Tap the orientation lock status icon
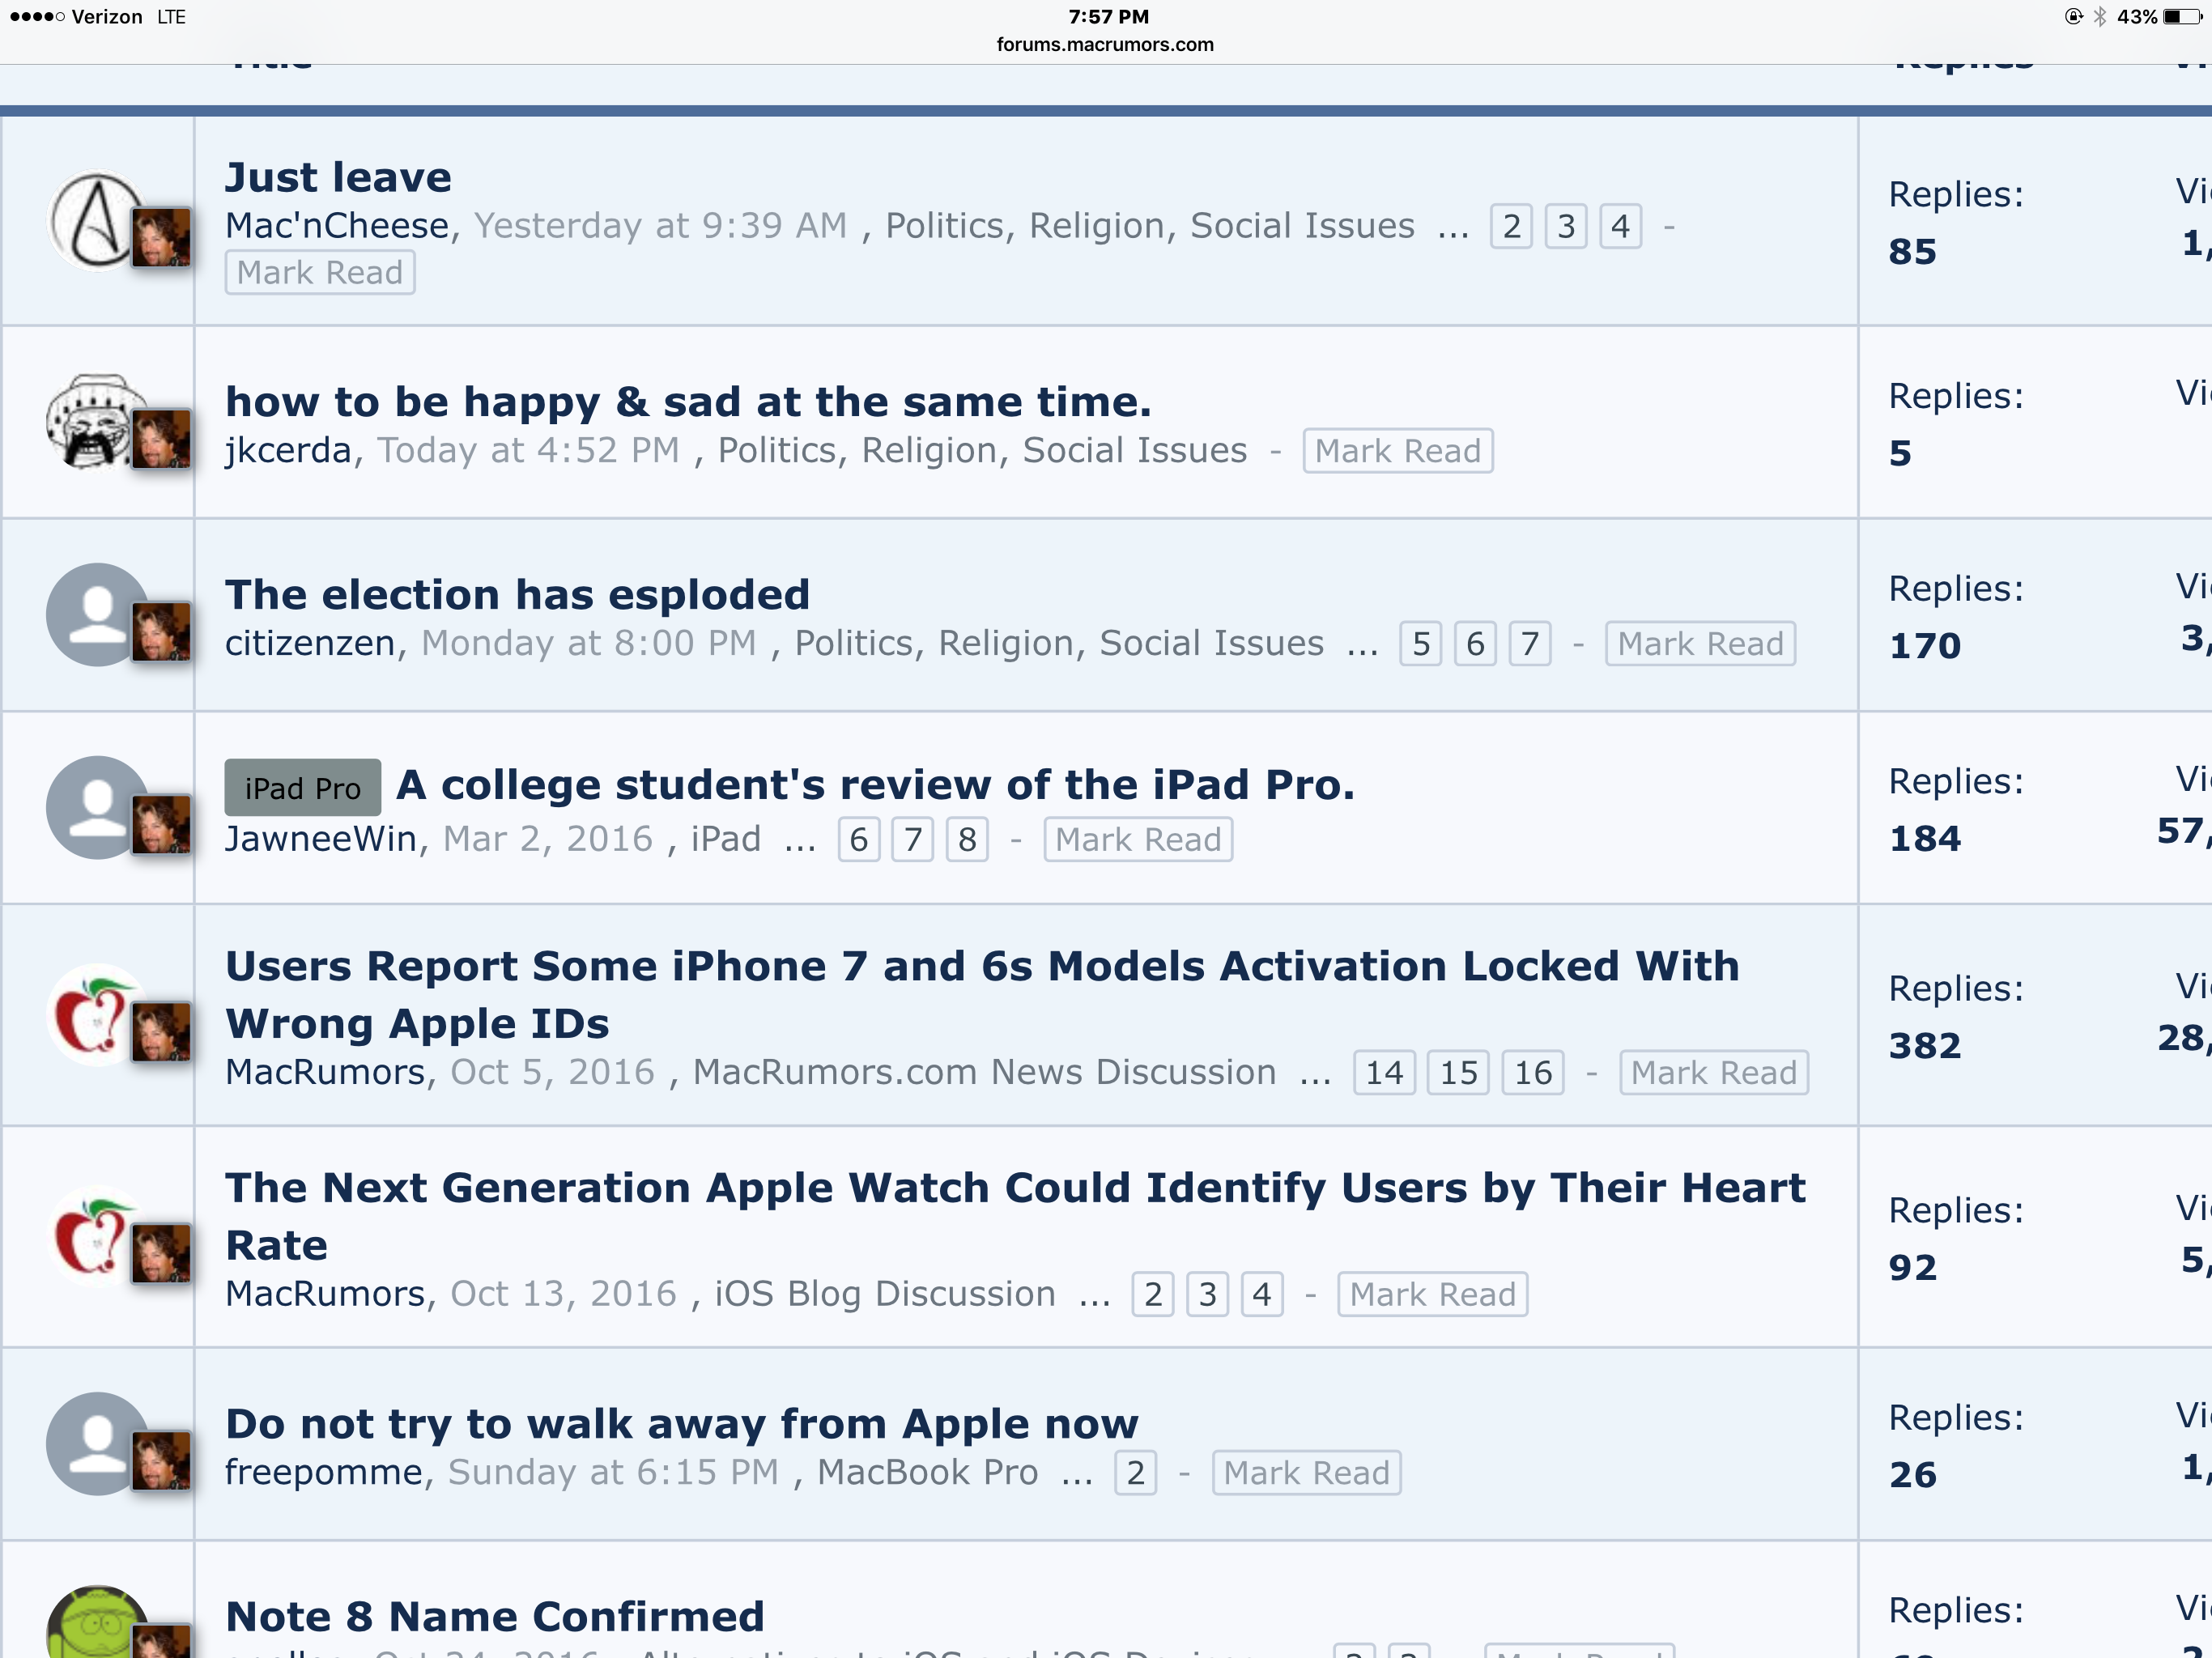The height and width of the screenshot is (1658, 2212). 2074,17
